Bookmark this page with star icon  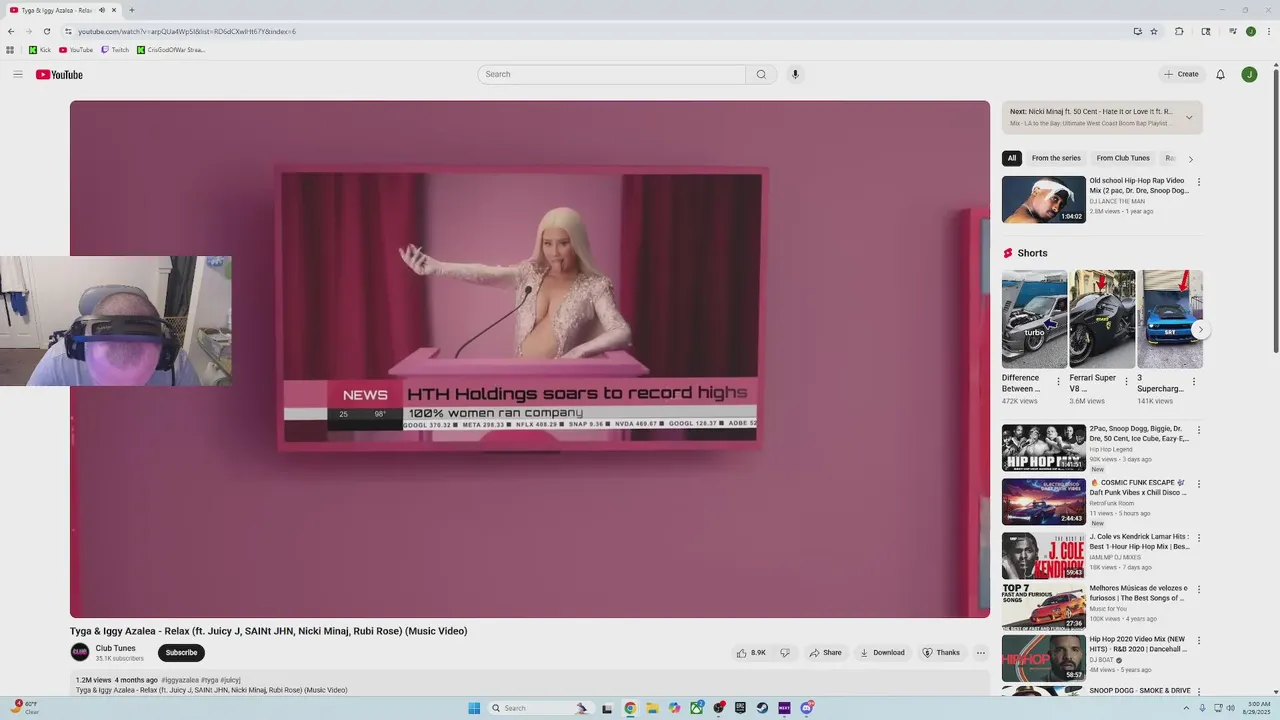pos(1154,31)
